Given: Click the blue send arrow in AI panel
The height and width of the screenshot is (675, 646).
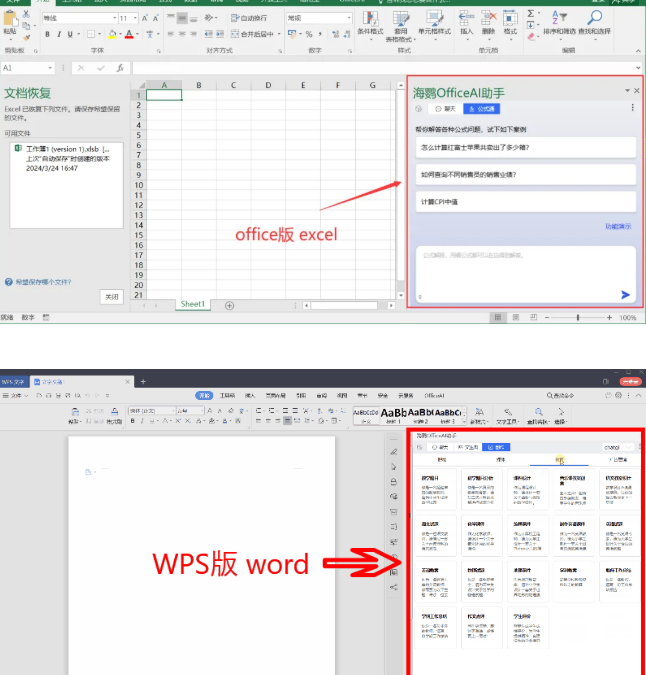Looking at the screenshot, I should point(625,295).
